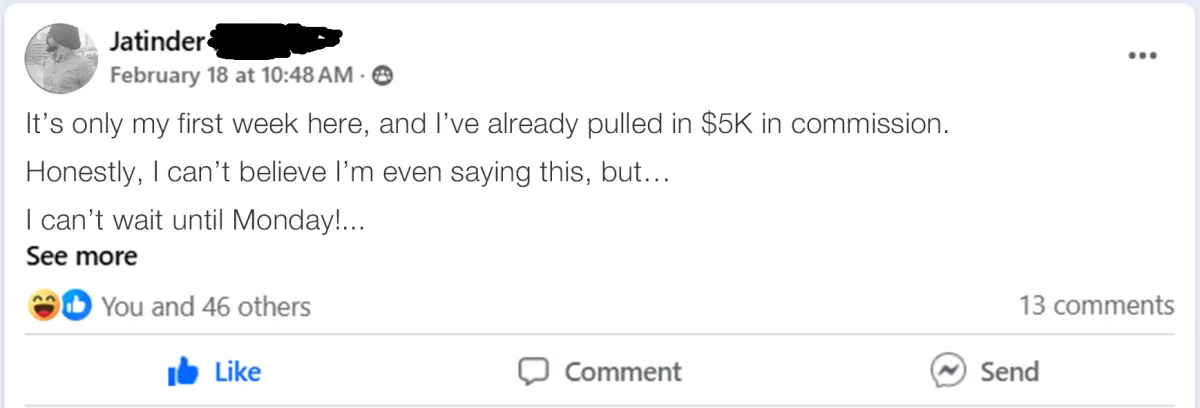Expand the 13 comments thread
1200x408 pixels.
point(1096,305)
